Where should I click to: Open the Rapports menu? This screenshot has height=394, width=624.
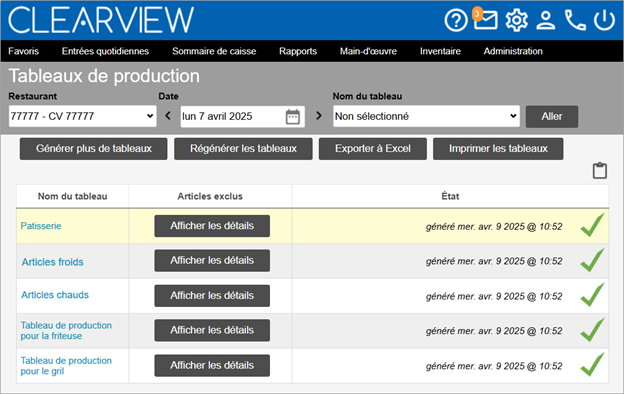(x=298, y=51)
